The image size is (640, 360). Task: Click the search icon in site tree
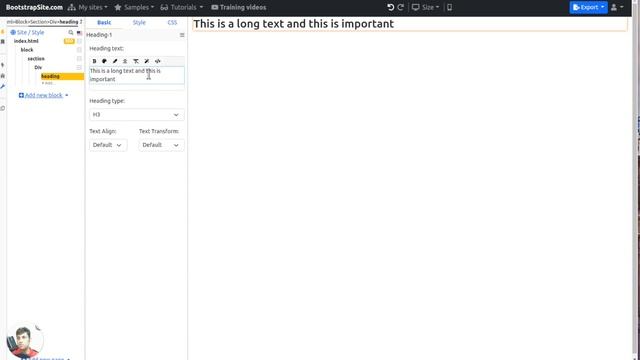coord(71,32)
